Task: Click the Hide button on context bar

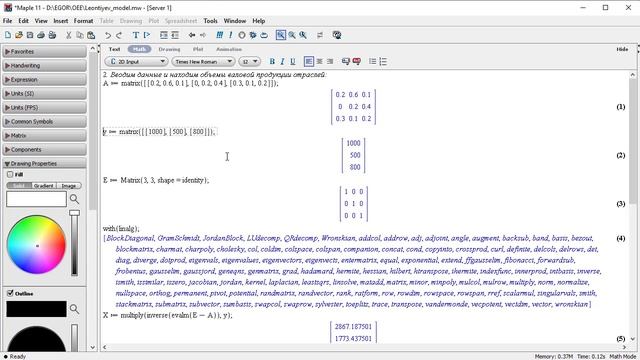Action: point(622,49)
